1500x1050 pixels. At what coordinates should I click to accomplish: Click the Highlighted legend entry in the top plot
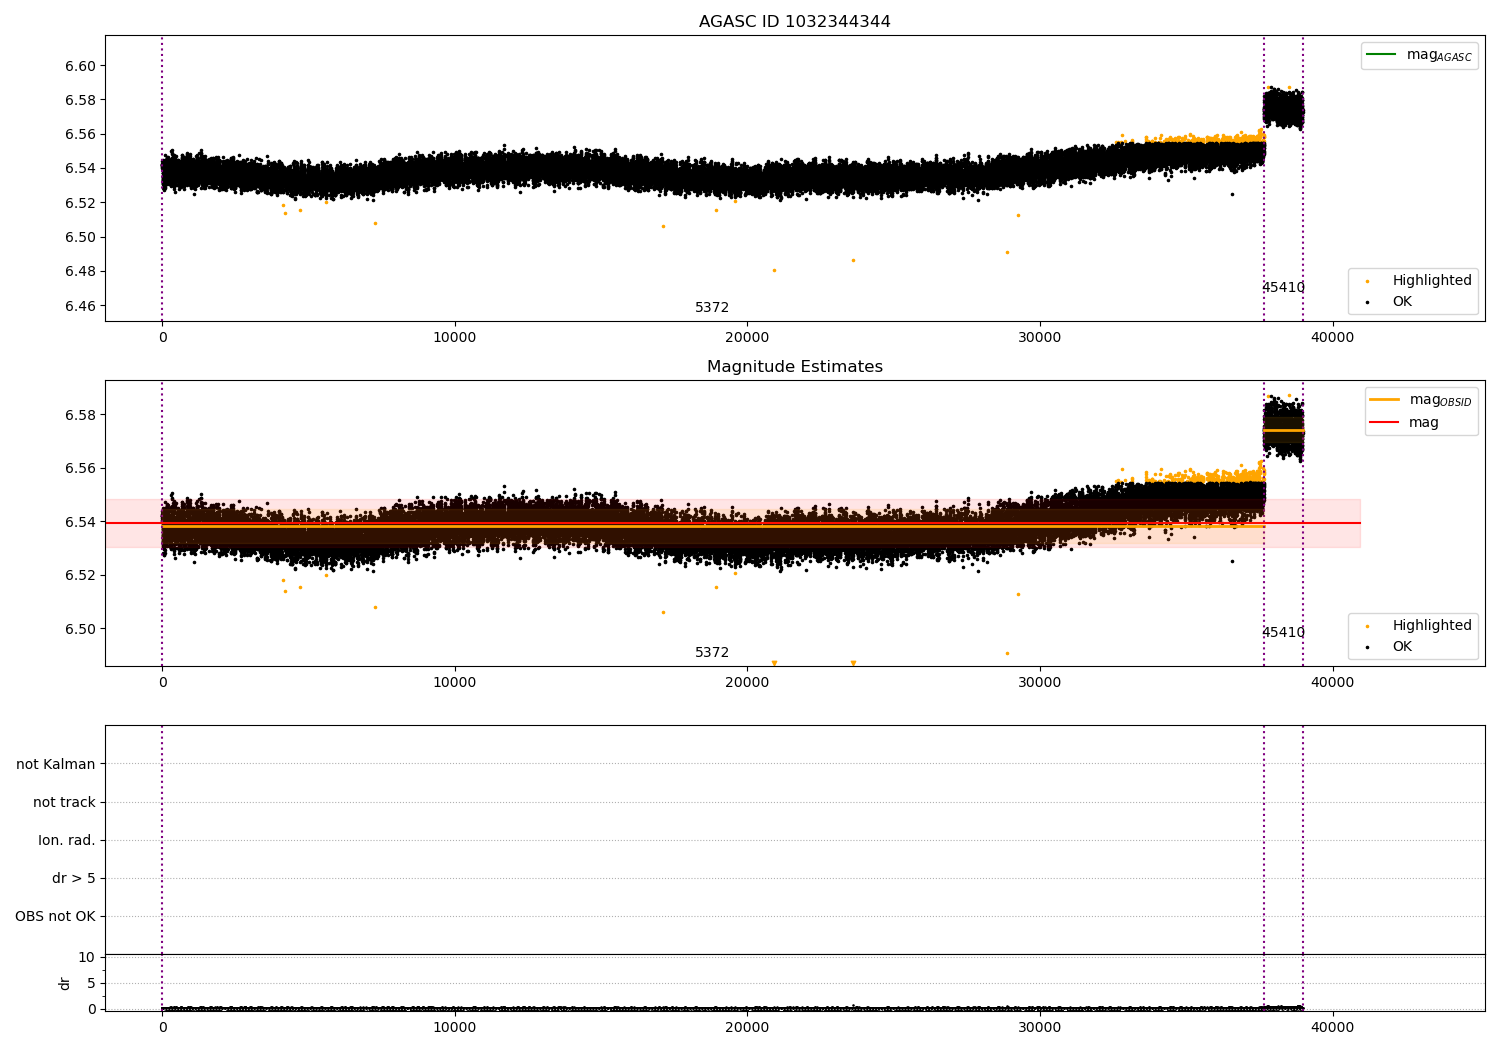(1432, 280)
